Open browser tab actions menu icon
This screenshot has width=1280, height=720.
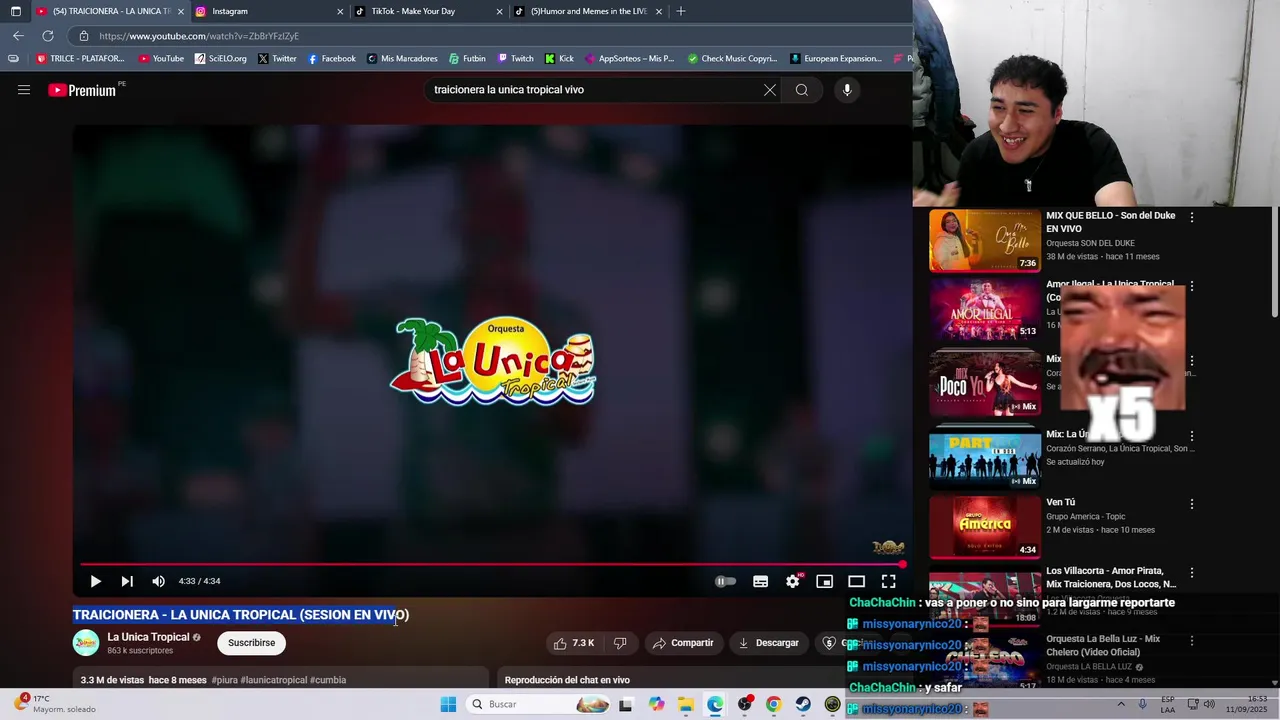[15, 11]
